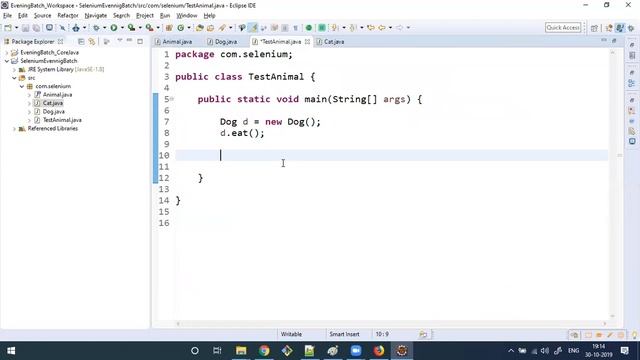Toggle Link with Editor in Package Explorer

pyautogui.click(x=92, y=42)
